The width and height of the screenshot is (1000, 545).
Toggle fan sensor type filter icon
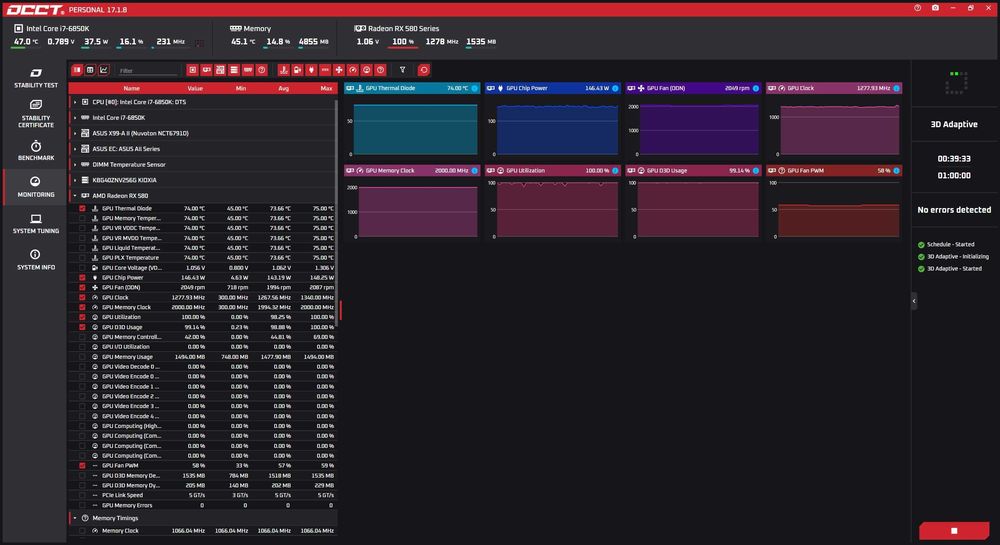pos(339,70)
